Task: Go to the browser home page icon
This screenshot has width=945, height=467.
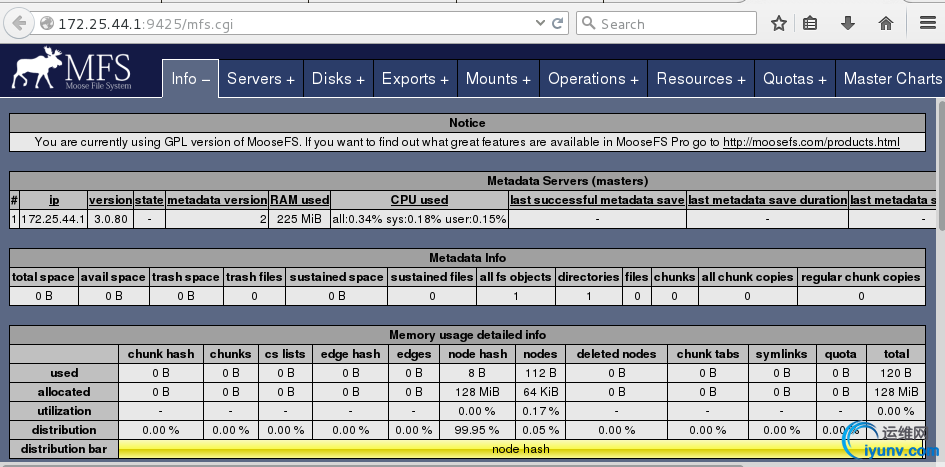Action: (885, 24)
